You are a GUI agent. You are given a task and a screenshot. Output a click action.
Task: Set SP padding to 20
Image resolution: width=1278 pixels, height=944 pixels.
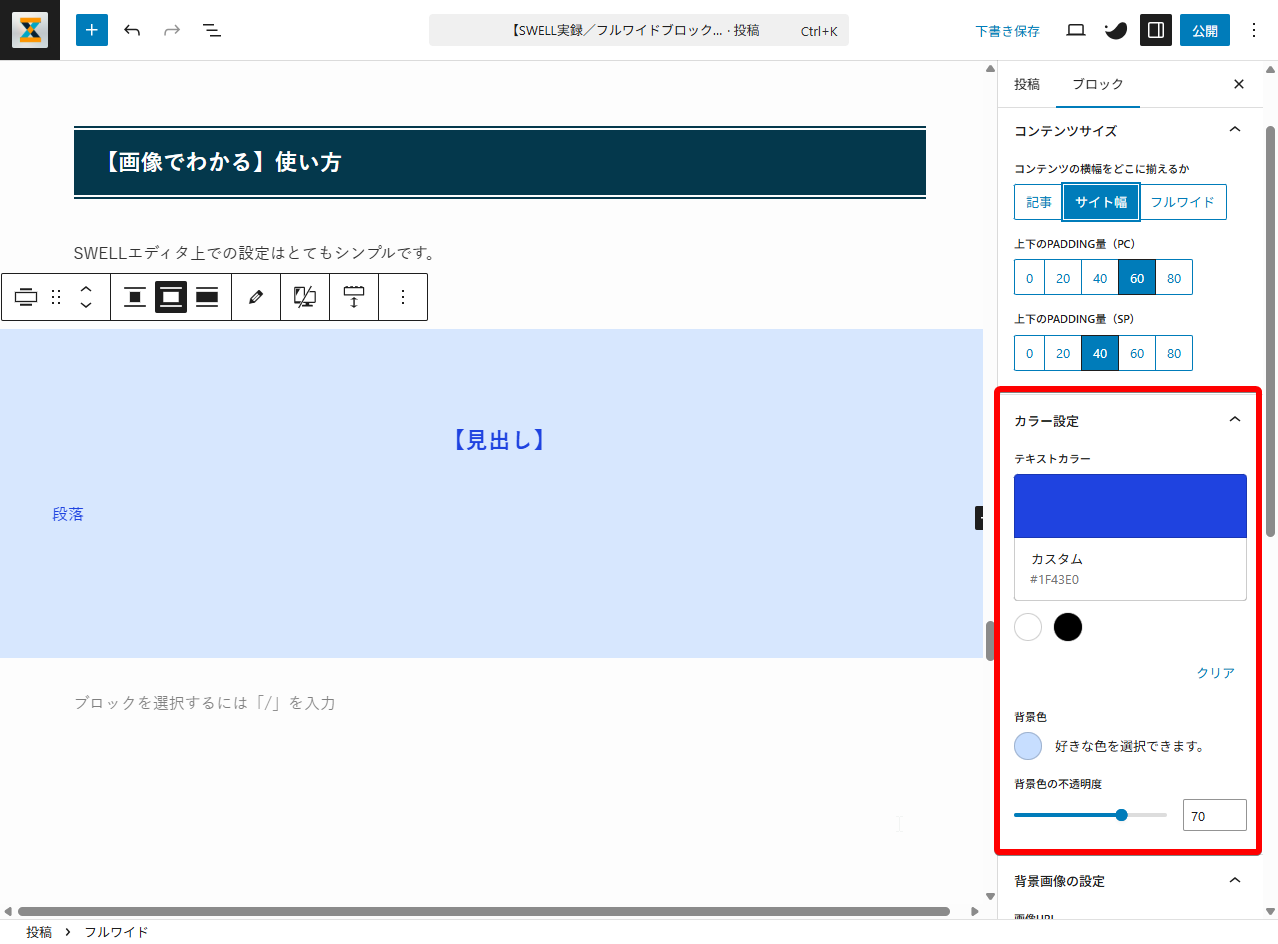pos(1063,353)
